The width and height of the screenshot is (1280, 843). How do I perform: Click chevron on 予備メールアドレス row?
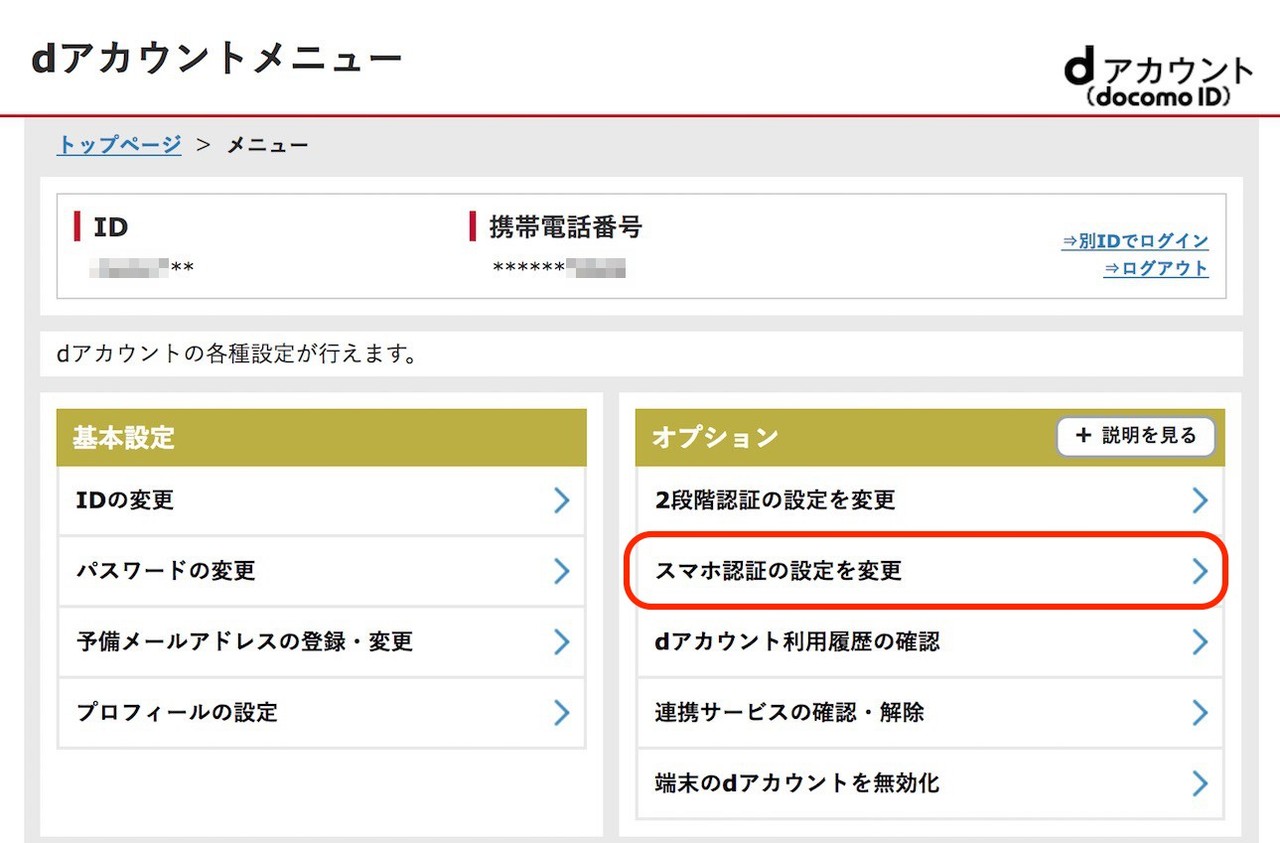pyautogui.click(x=562, y=642)
